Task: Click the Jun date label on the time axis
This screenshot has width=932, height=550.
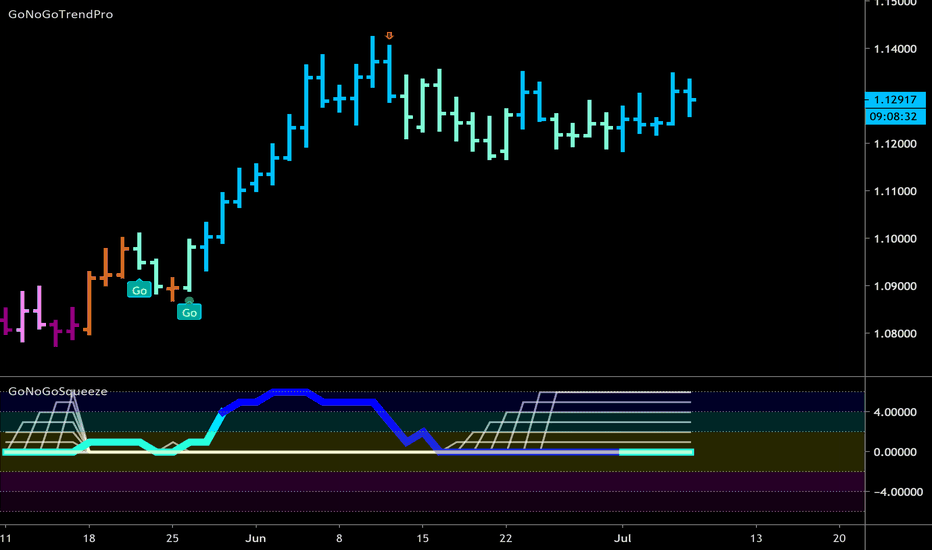Action: 256,539
